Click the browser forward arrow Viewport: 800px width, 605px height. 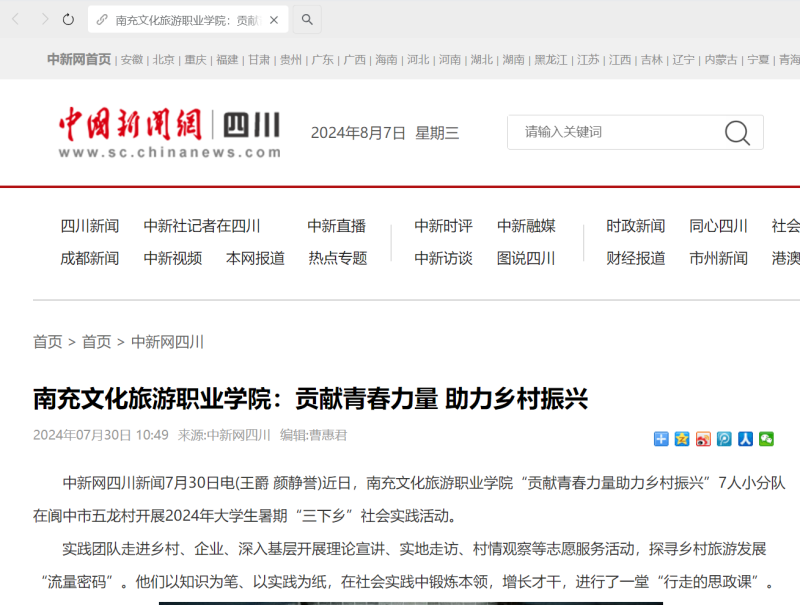pyautogui.click(x=44, y=19)
